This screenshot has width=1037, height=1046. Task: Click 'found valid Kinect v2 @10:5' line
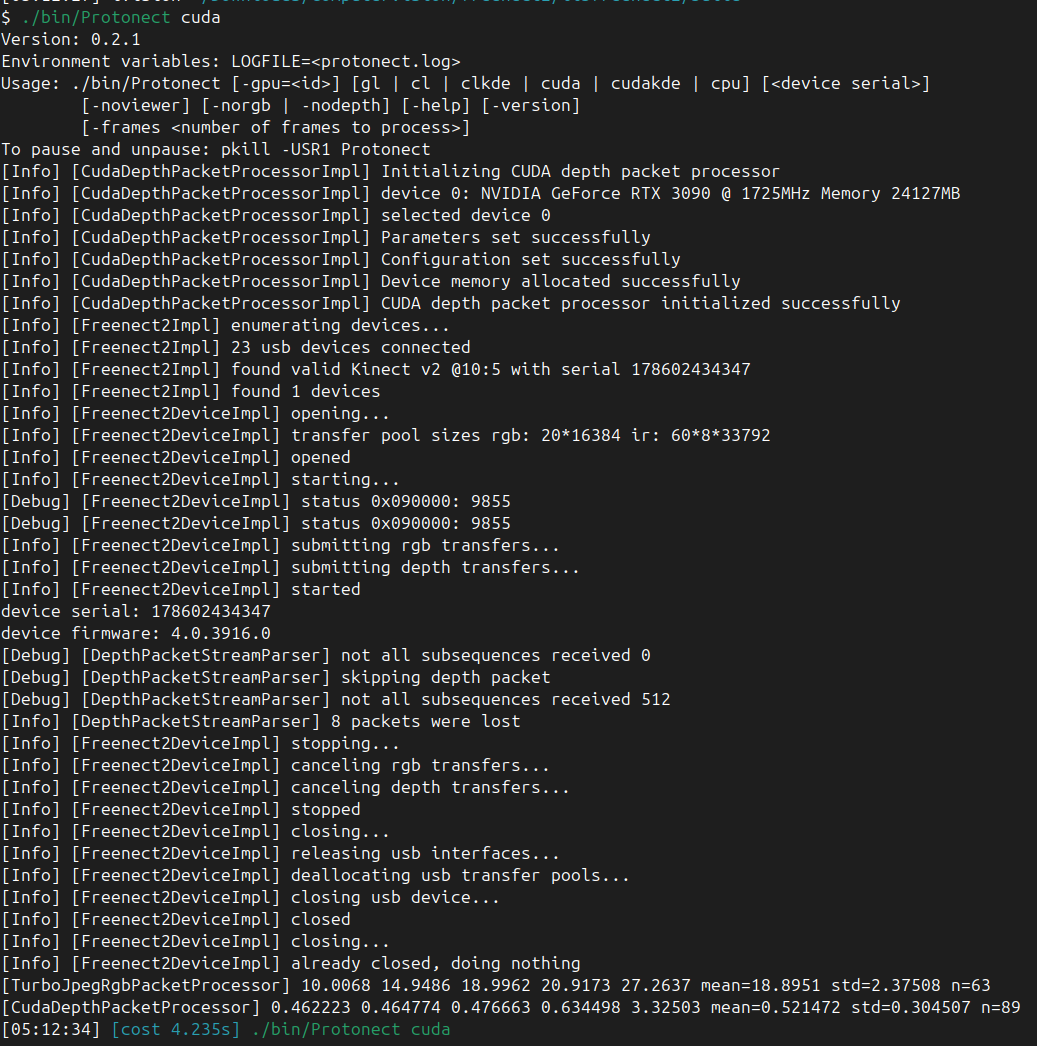(375, 370)
